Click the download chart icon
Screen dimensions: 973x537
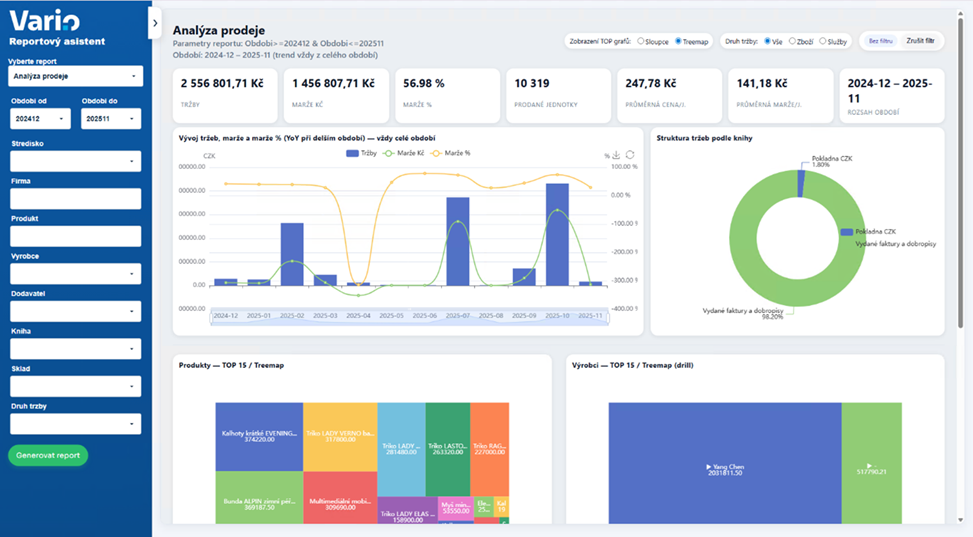616,155
